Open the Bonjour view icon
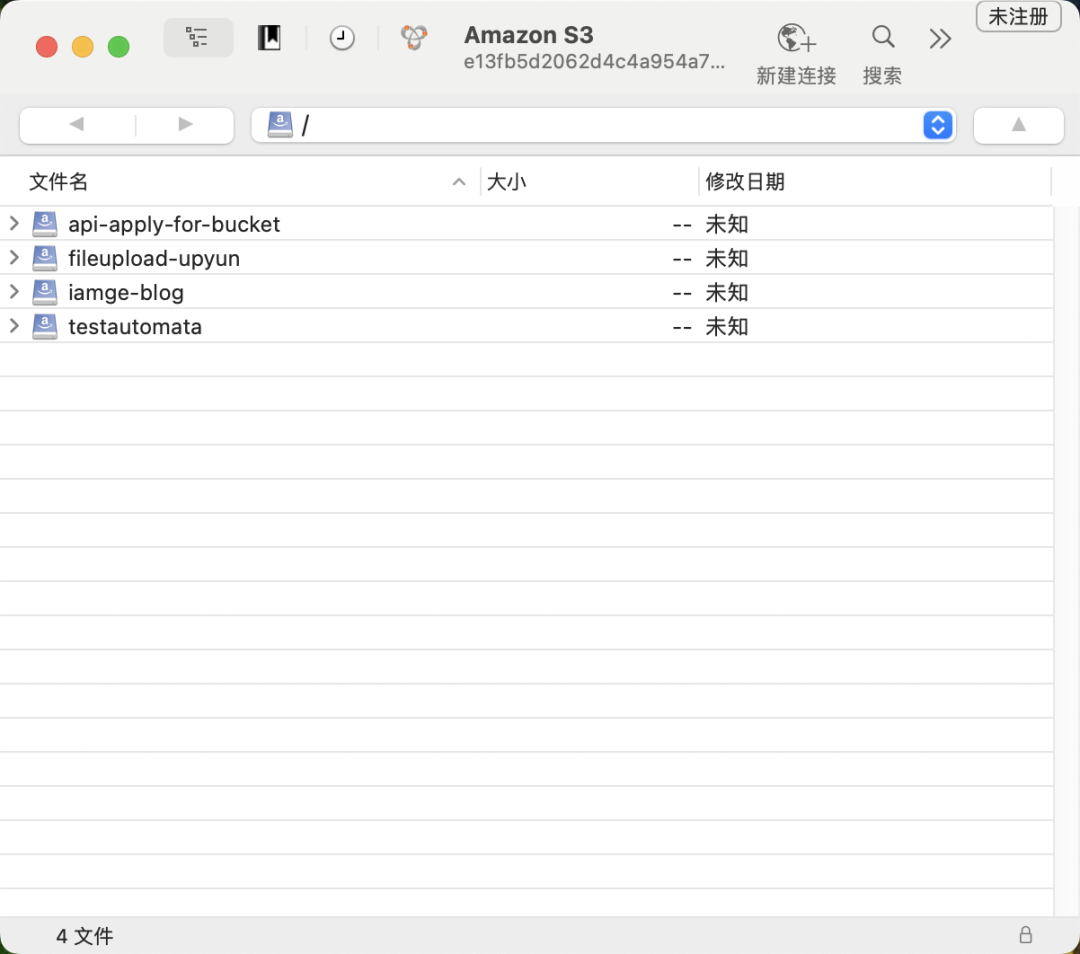1080x954 pixels. click(x=414, y=37)
